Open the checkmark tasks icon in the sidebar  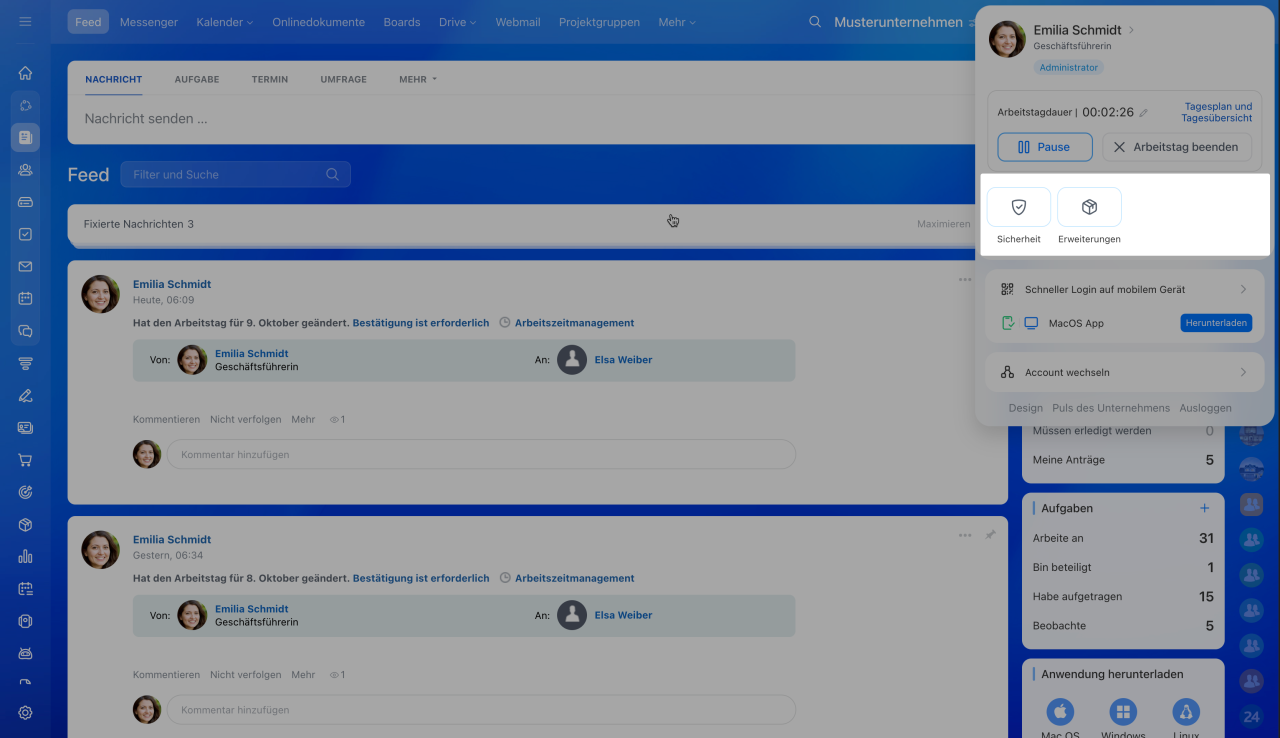(25, 234)
